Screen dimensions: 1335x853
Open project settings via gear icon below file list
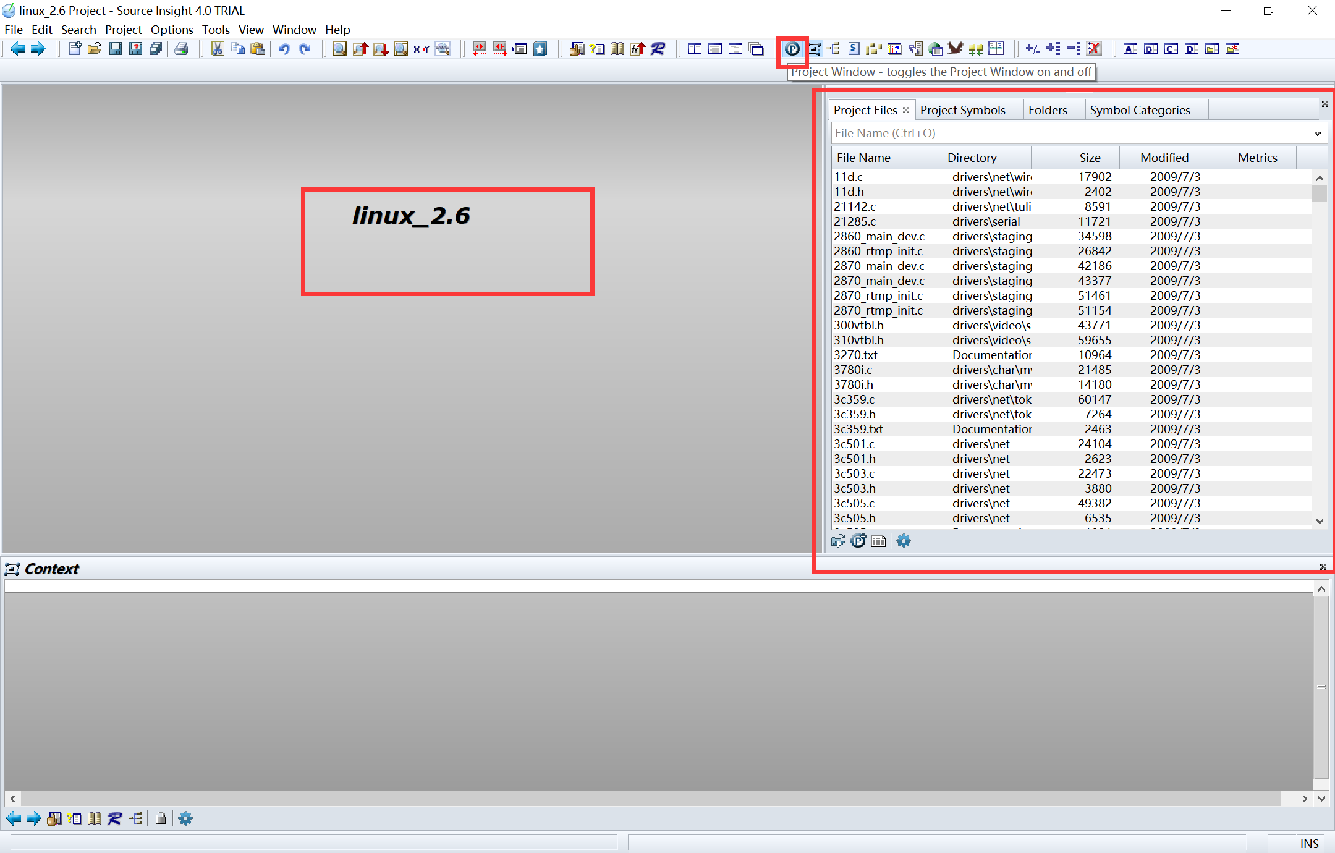903,540
